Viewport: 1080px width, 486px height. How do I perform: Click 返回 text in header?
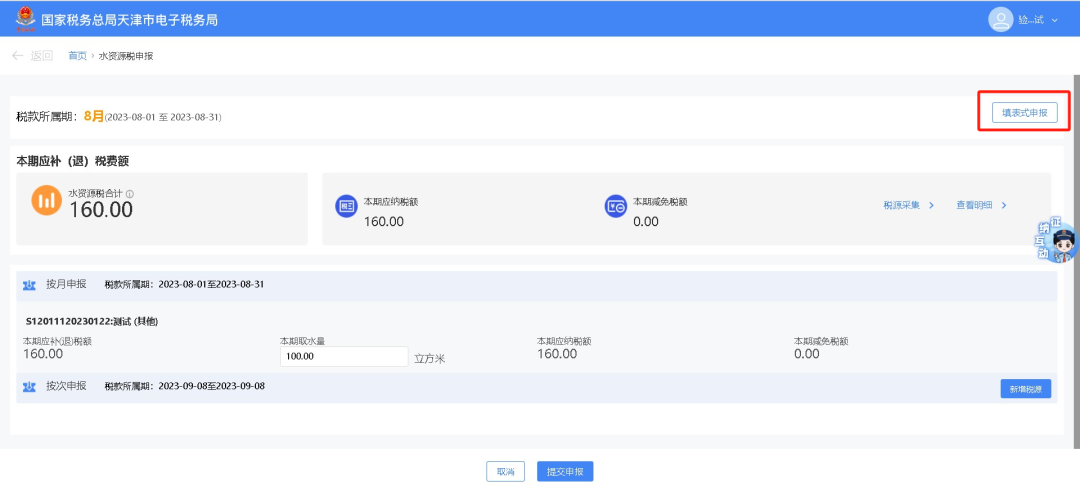(x=41, y=56)
